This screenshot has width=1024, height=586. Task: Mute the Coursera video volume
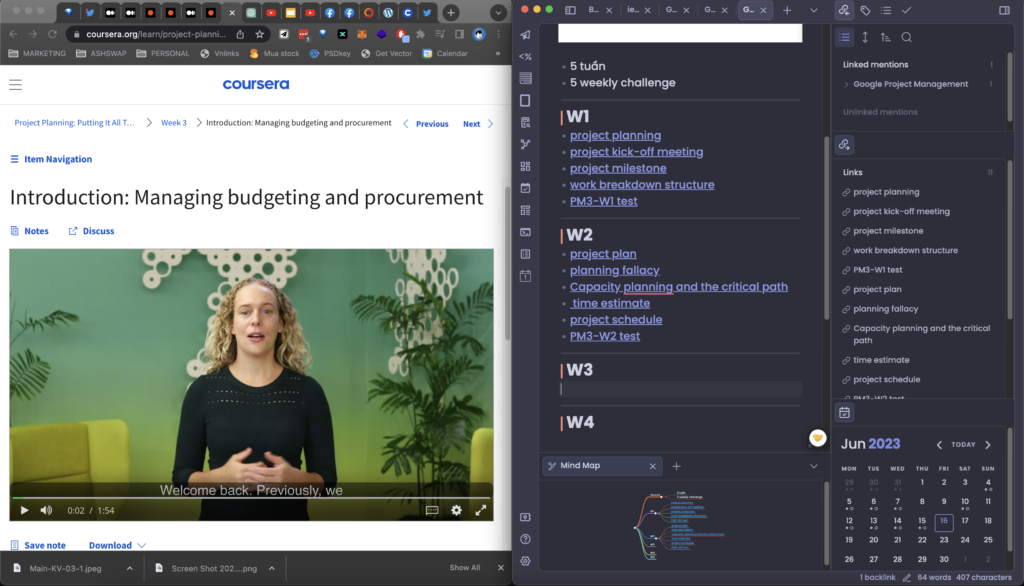46,510
